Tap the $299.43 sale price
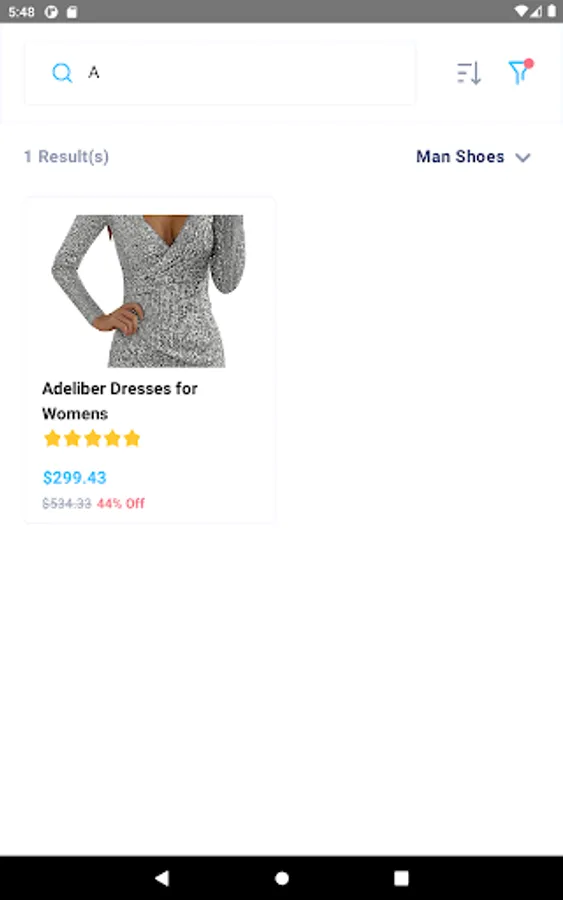The height and width of the screenshot is (900, 563). click(75, 478)
